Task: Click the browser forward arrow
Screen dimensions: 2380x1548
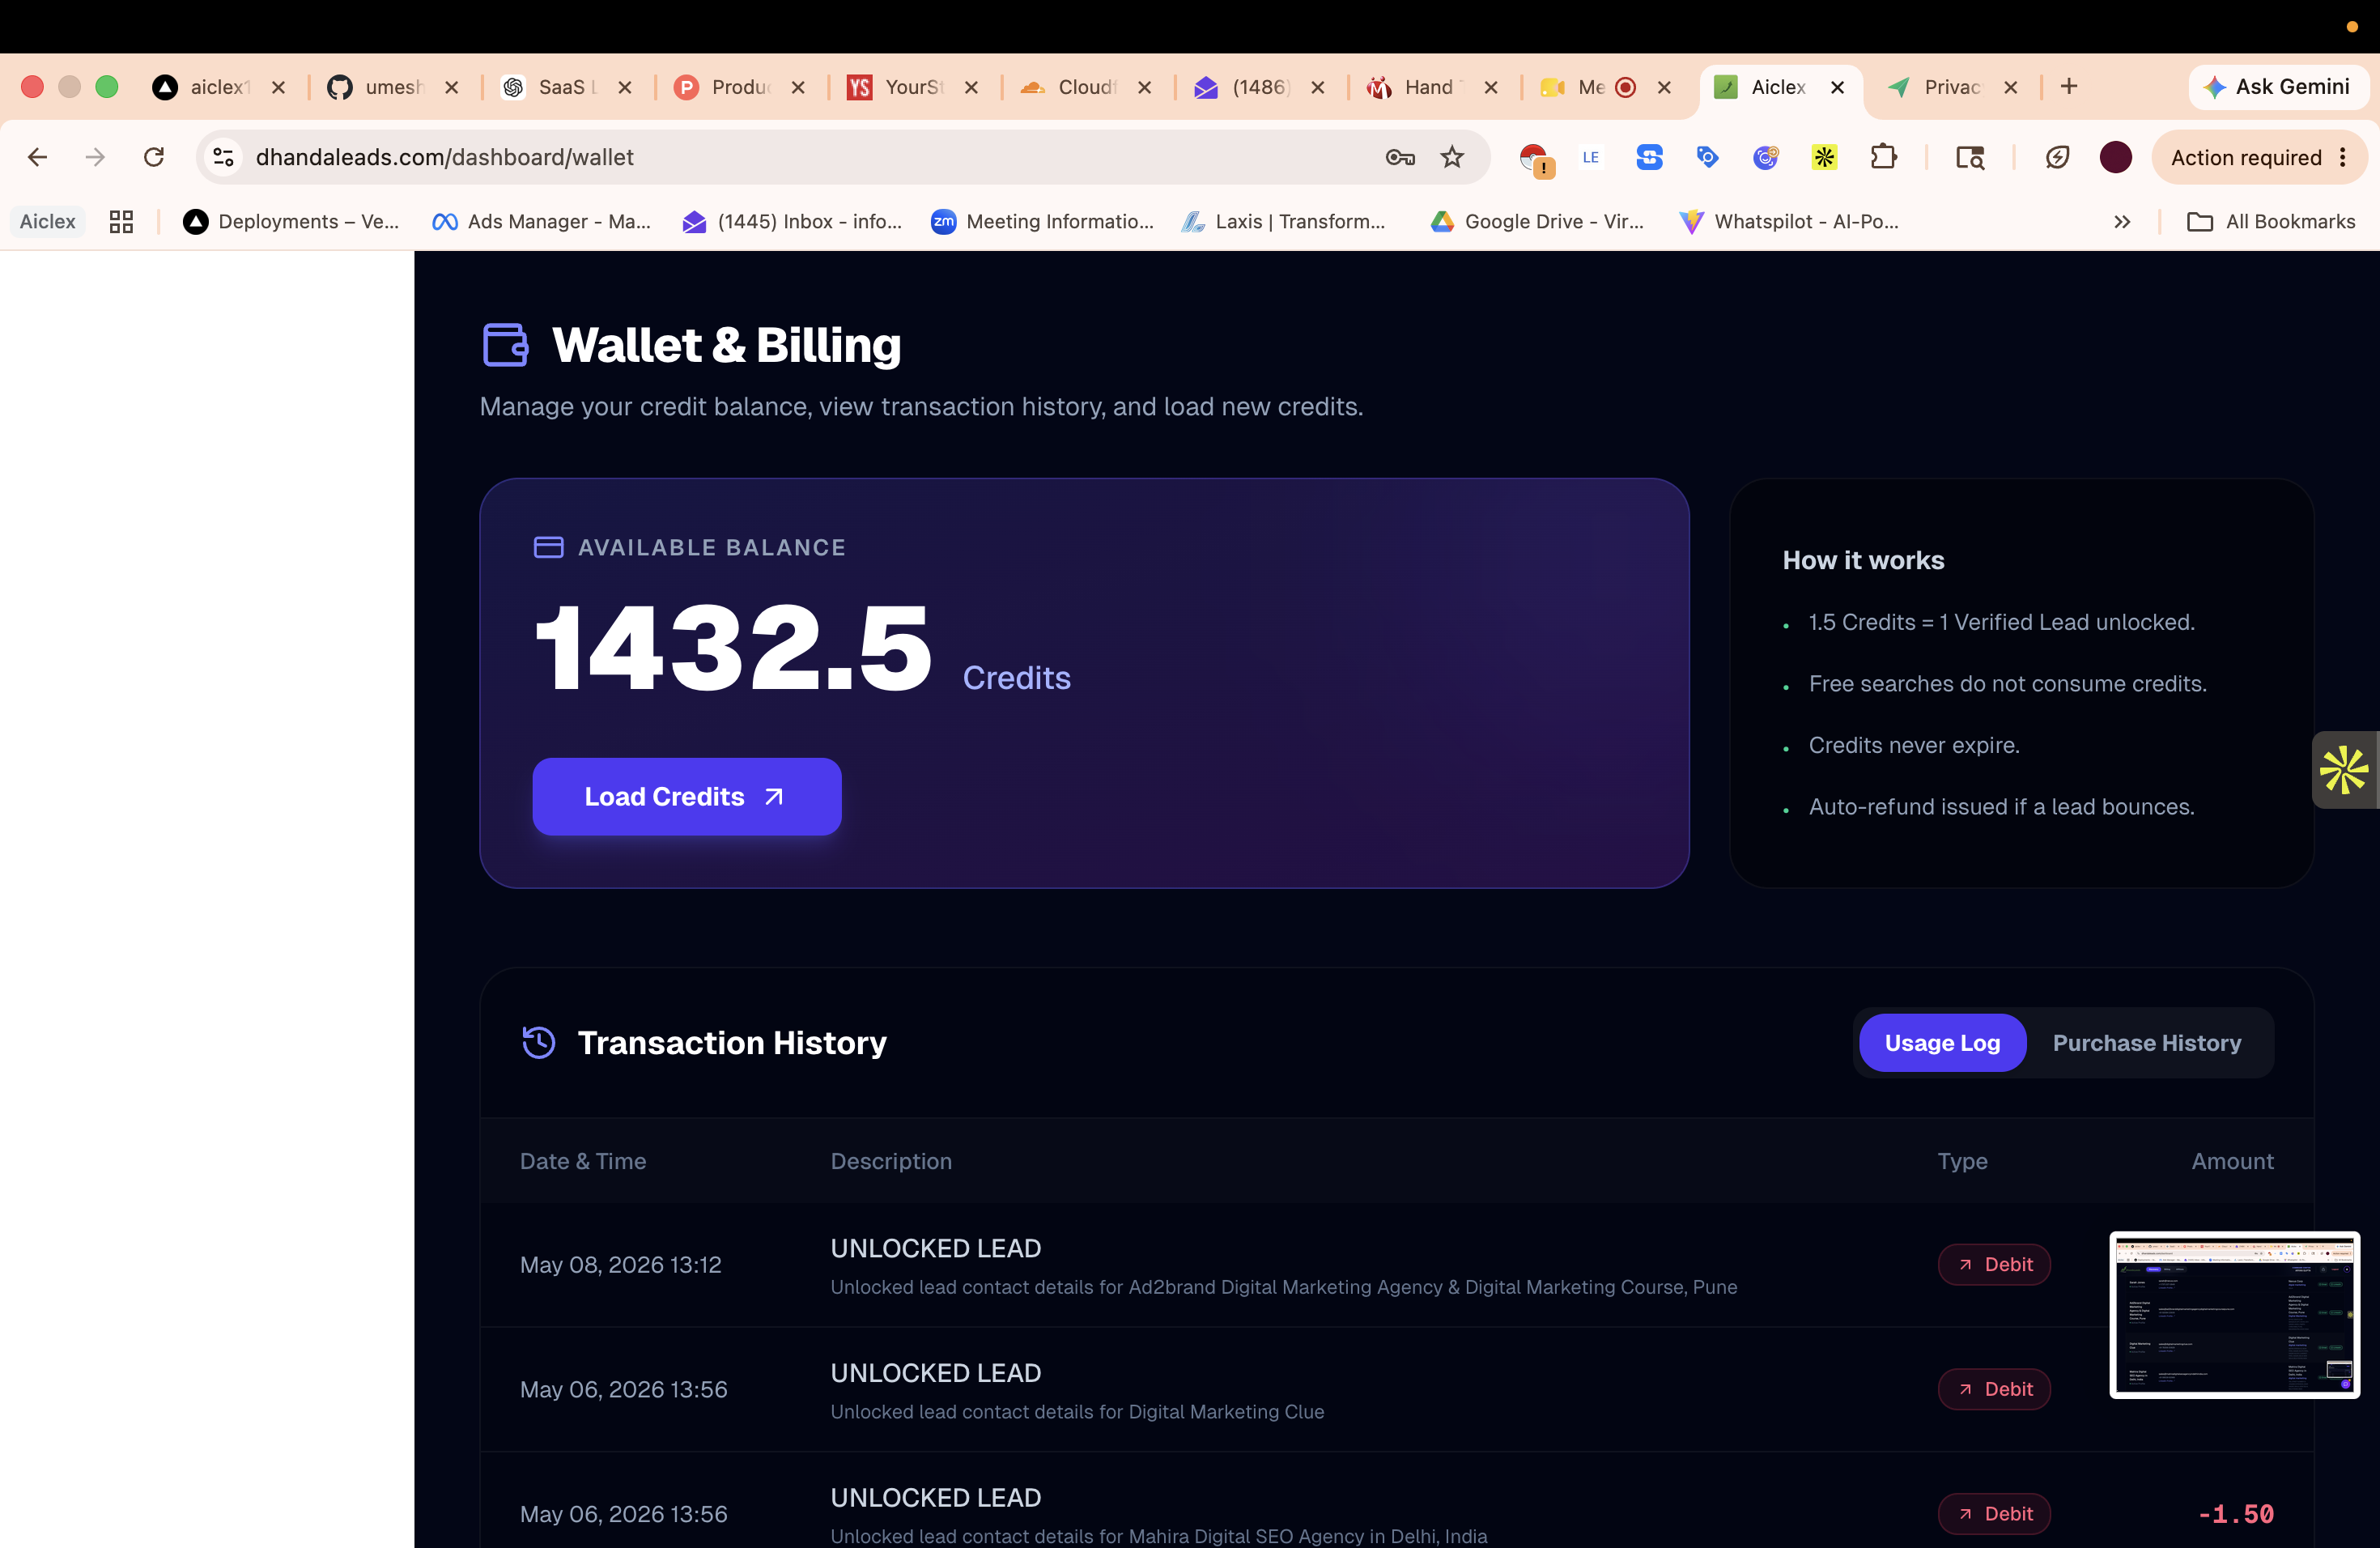Action: coord(95,157)
